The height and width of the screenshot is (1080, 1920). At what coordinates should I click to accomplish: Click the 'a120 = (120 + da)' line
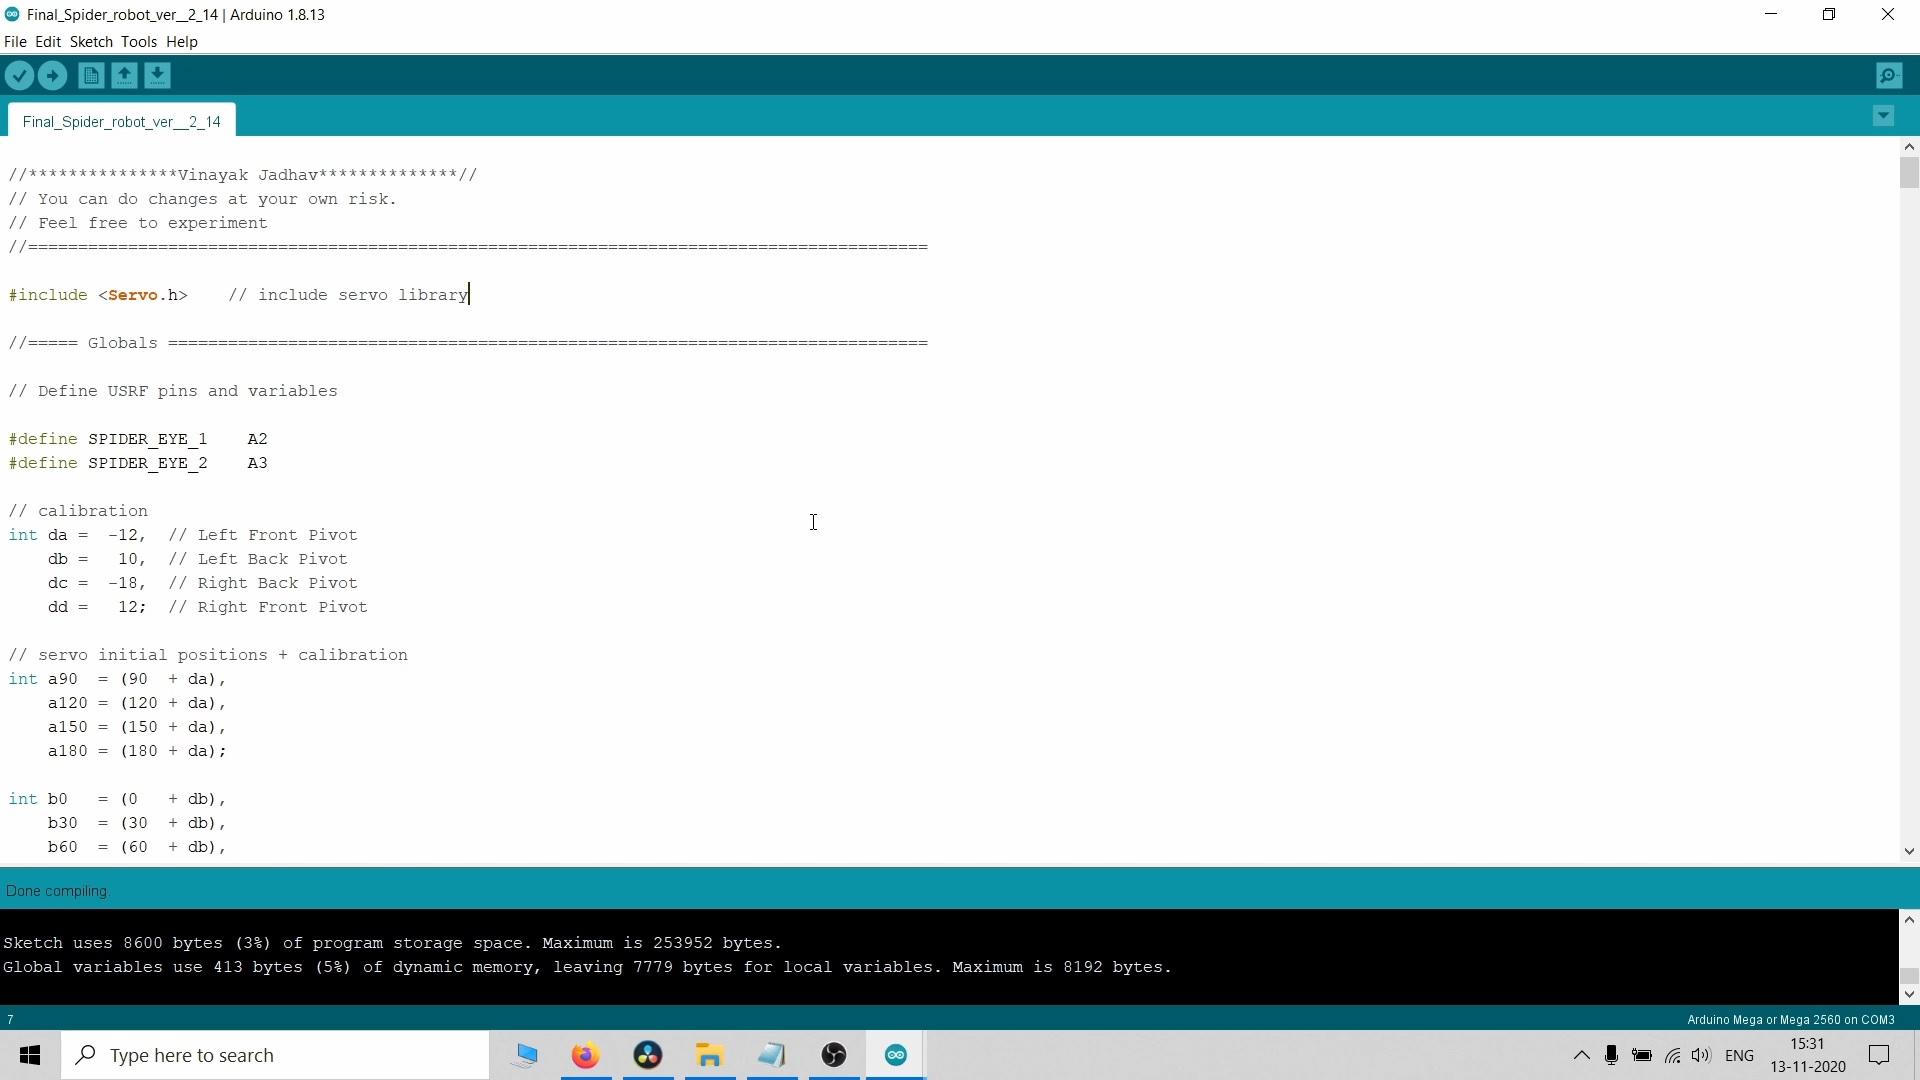pyautogui.click(x=138, y=703)
